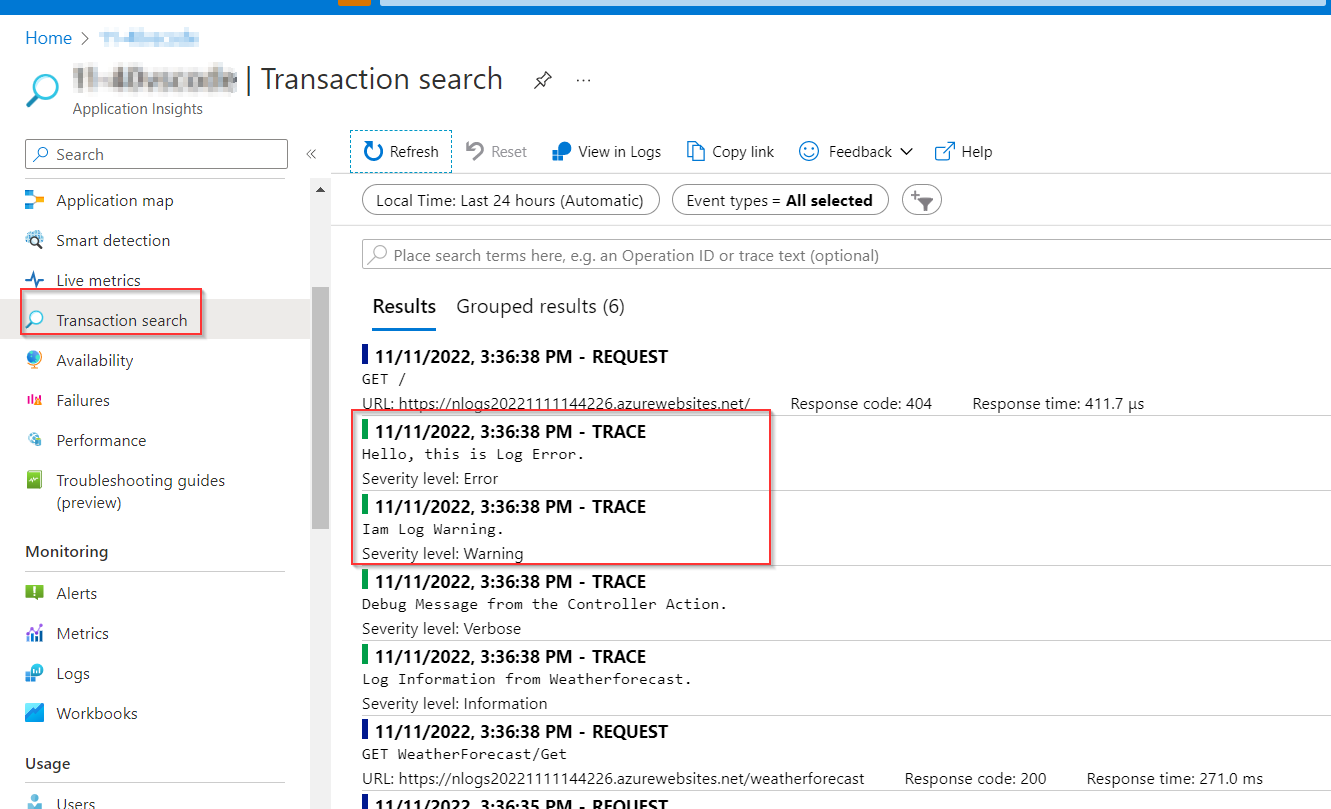The image size is (1331, 809).
Task: Click the Application Insights resource icon
Action: pos(42,89)
